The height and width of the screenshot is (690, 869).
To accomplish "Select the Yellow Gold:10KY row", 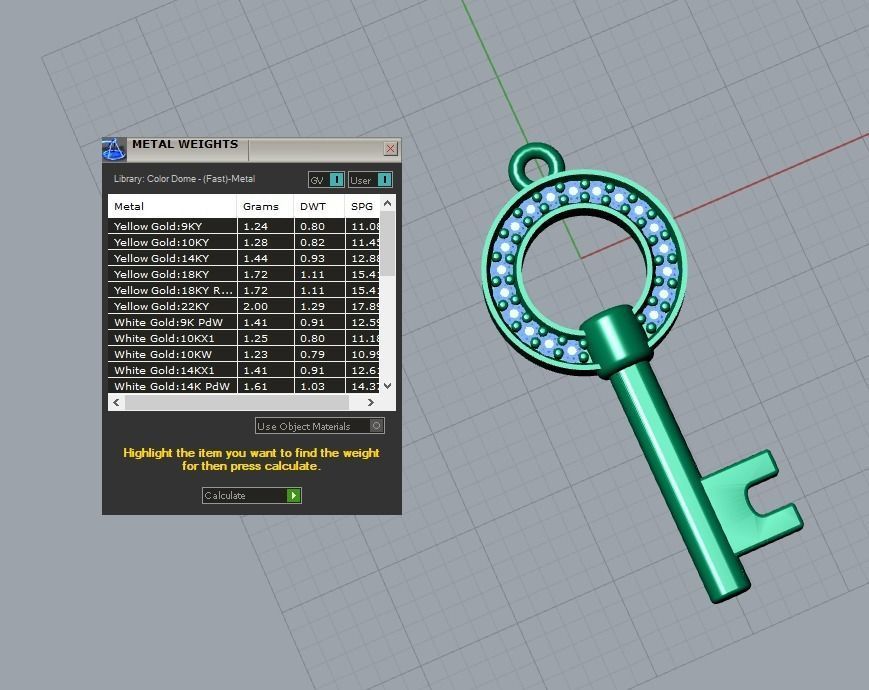I will pyautogui.click(x=244, y=242).
